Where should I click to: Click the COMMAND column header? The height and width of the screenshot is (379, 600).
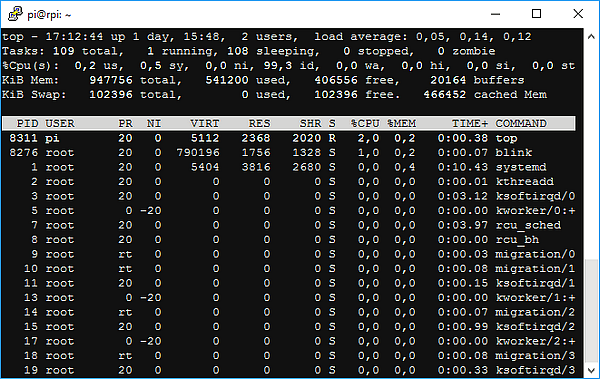pyautogui.click(x=521, y=123)
